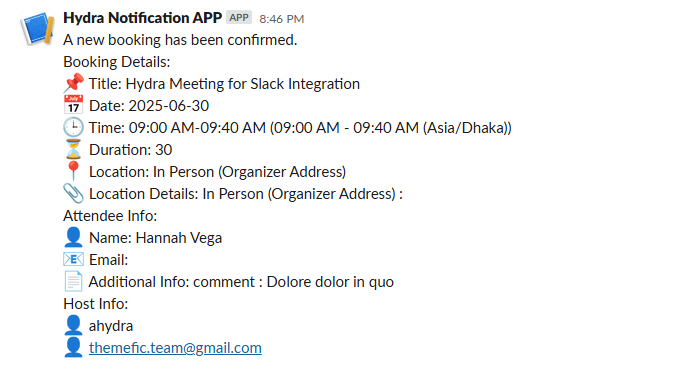This screenshot has width=698, height=369.
Task: Click the 8:46 PM message timestamp
Action: coord(282,19)
